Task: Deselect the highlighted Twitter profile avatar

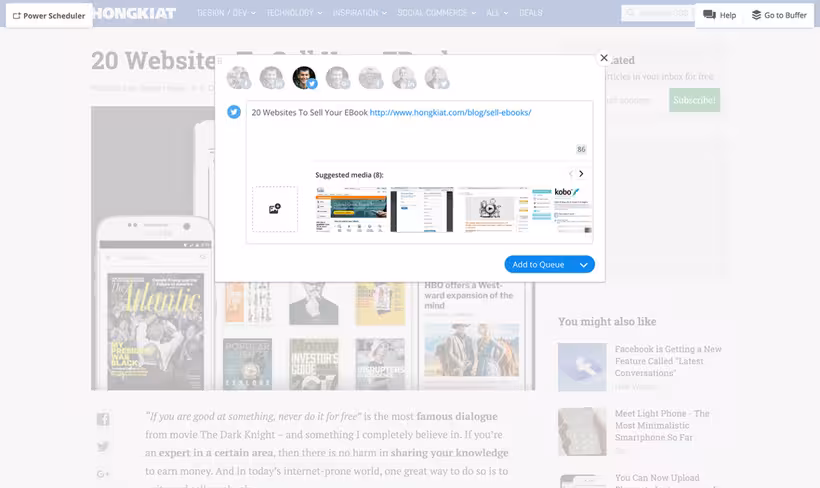Action: click(304, 77)
